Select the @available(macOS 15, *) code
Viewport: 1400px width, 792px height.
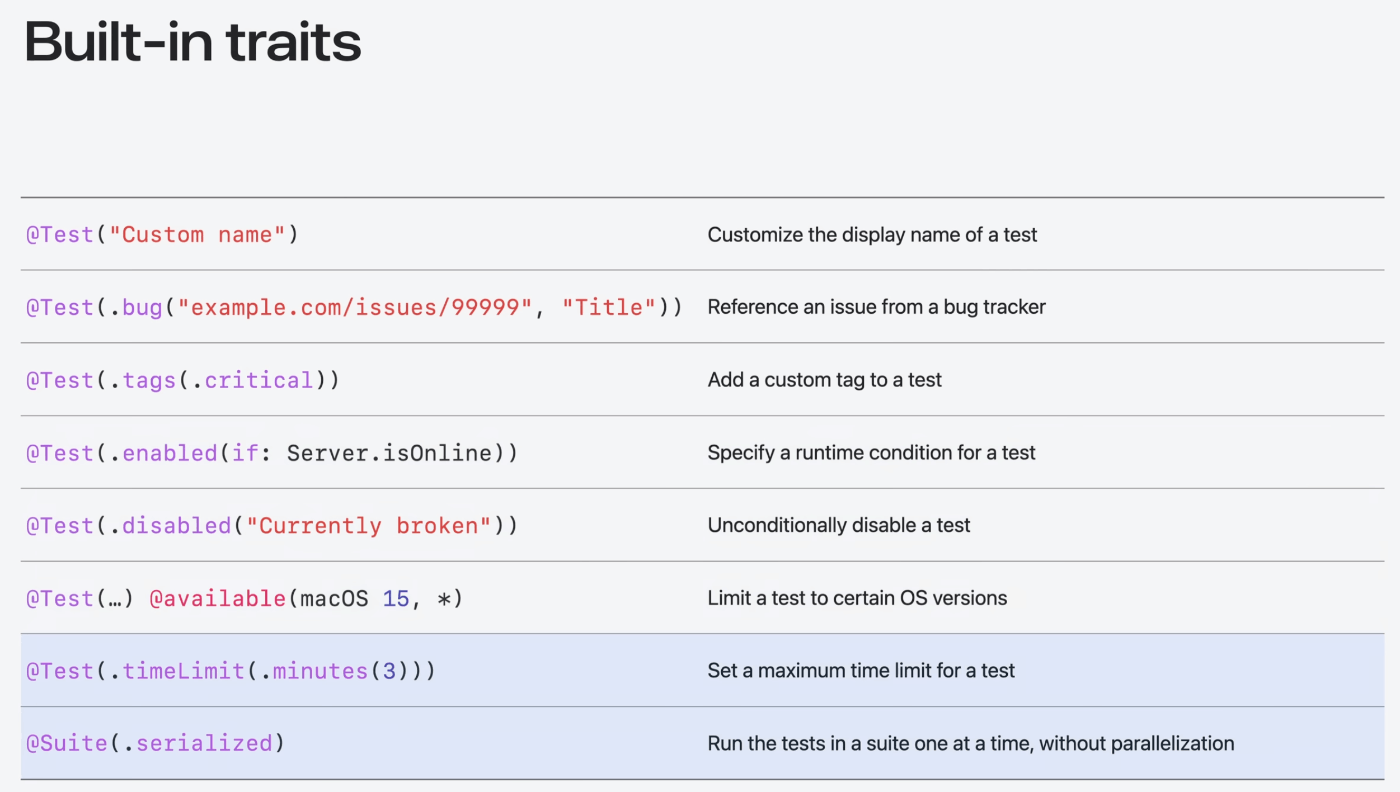coord(306,598)
